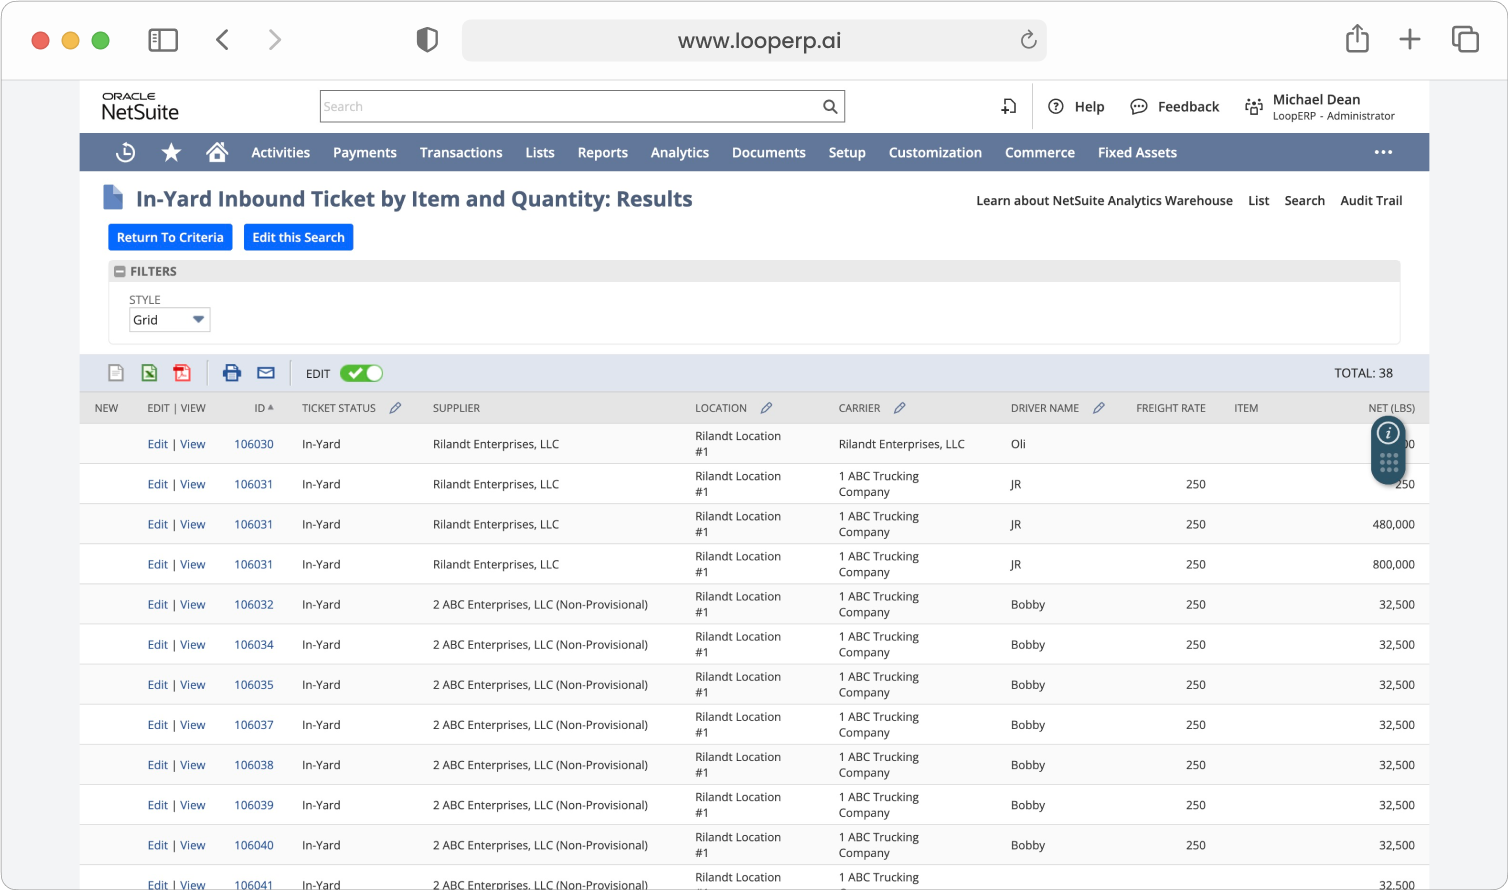
Task: Open the more menu ellipsis
Action: (1383, 152)
